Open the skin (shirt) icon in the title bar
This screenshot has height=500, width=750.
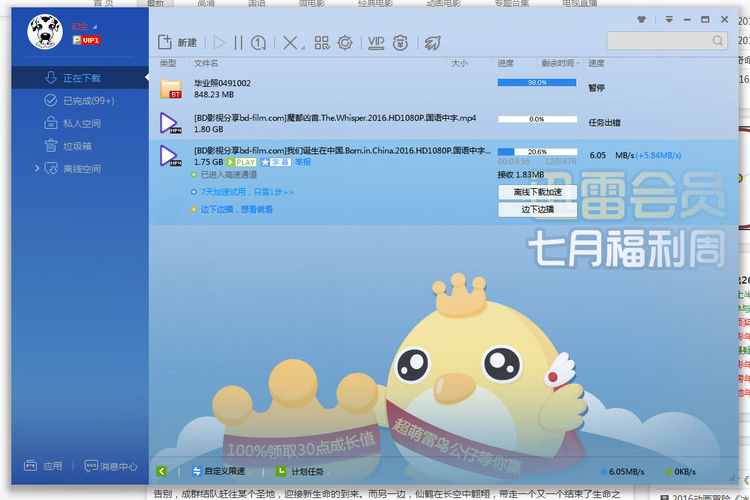click(641, 19)
